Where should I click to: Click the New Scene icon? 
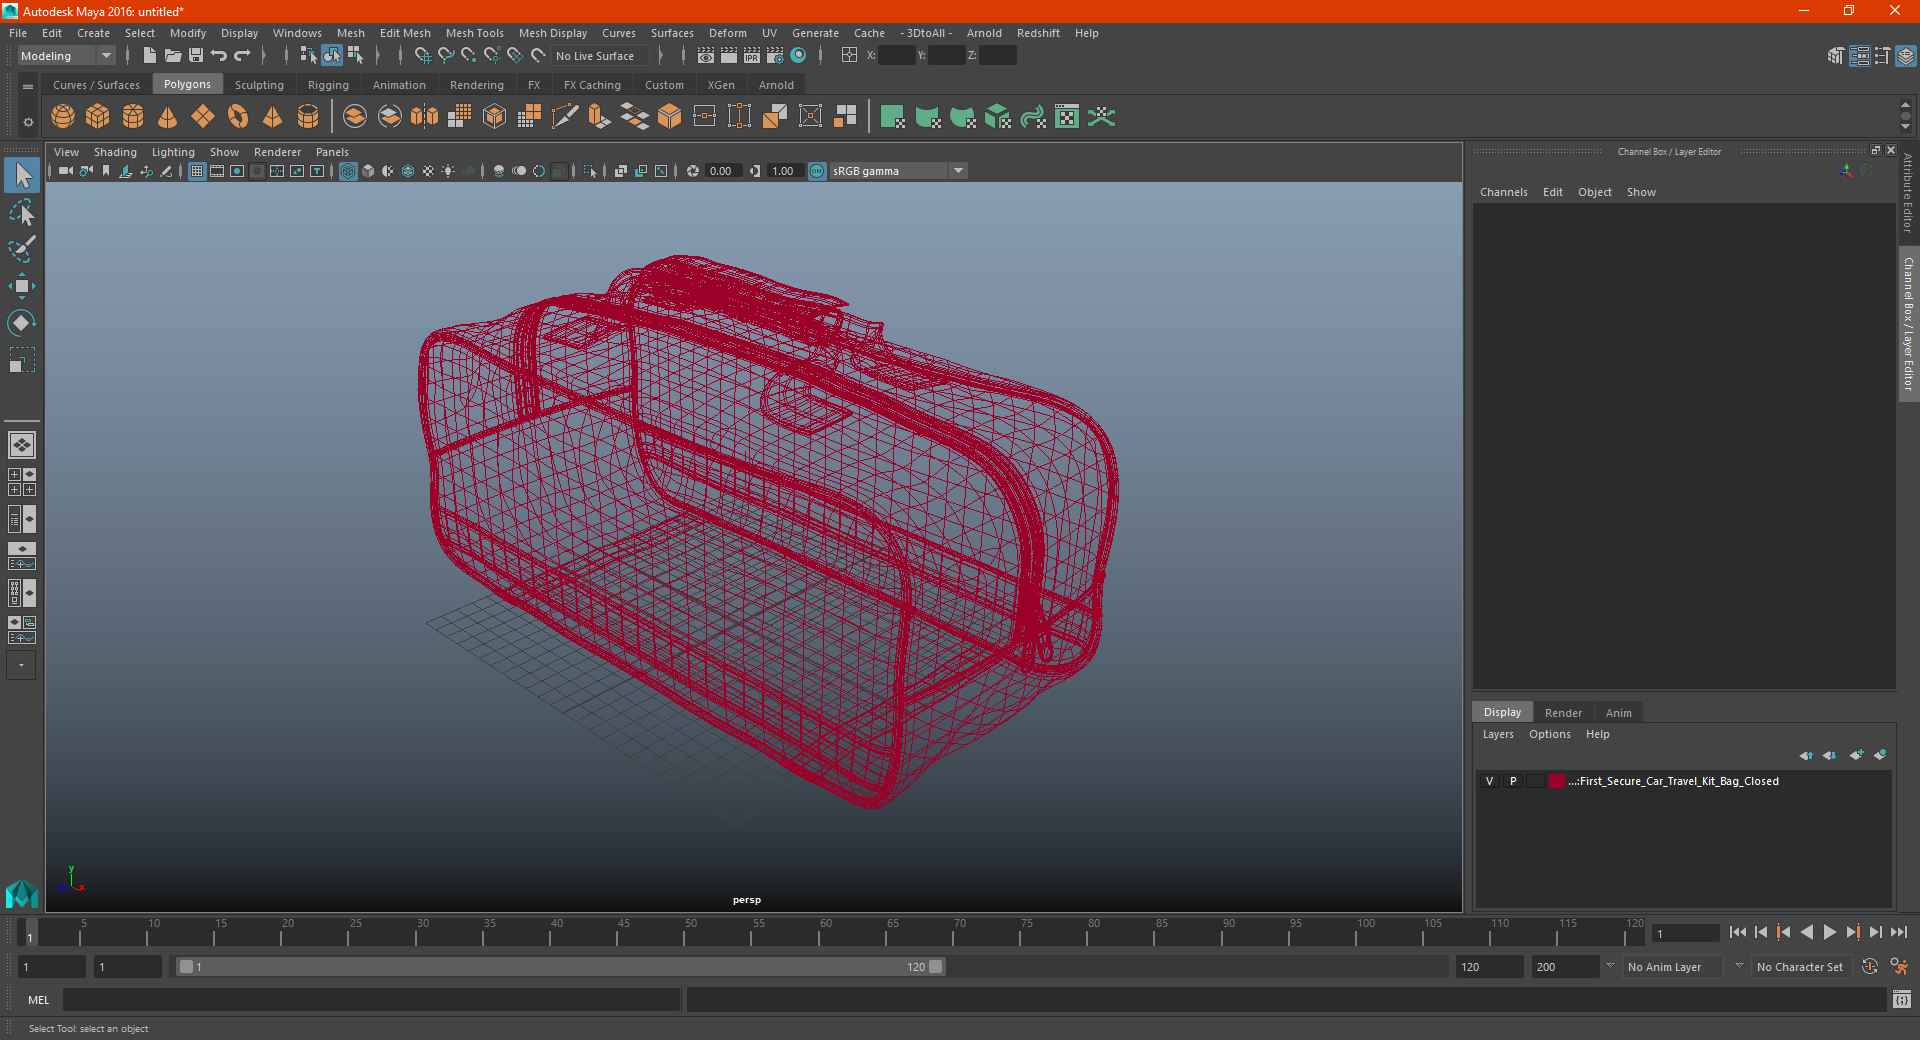point(150,55)
